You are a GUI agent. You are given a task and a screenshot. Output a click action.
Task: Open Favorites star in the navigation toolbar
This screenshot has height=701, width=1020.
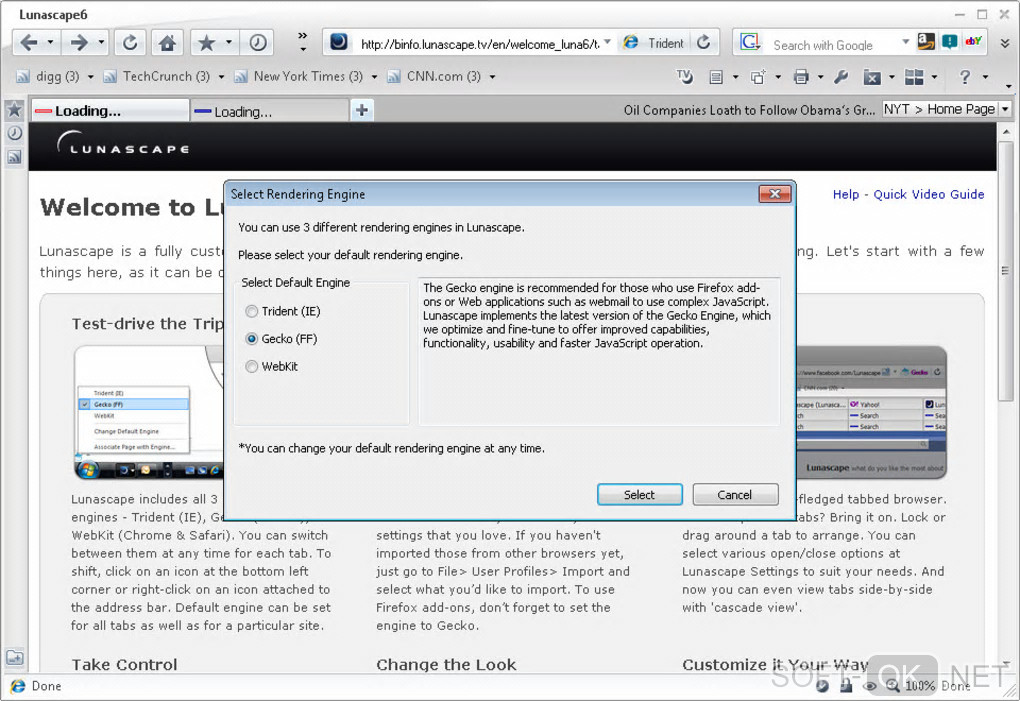(206, 43)
